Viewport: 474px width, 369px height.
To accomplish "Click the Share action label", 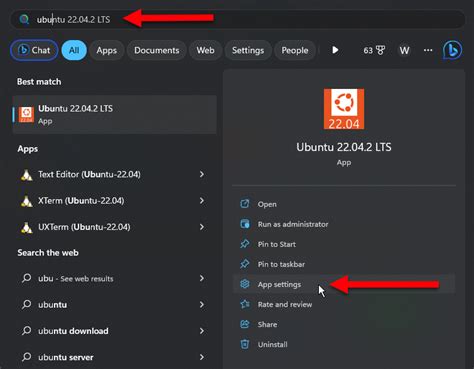I will point(267,324).
